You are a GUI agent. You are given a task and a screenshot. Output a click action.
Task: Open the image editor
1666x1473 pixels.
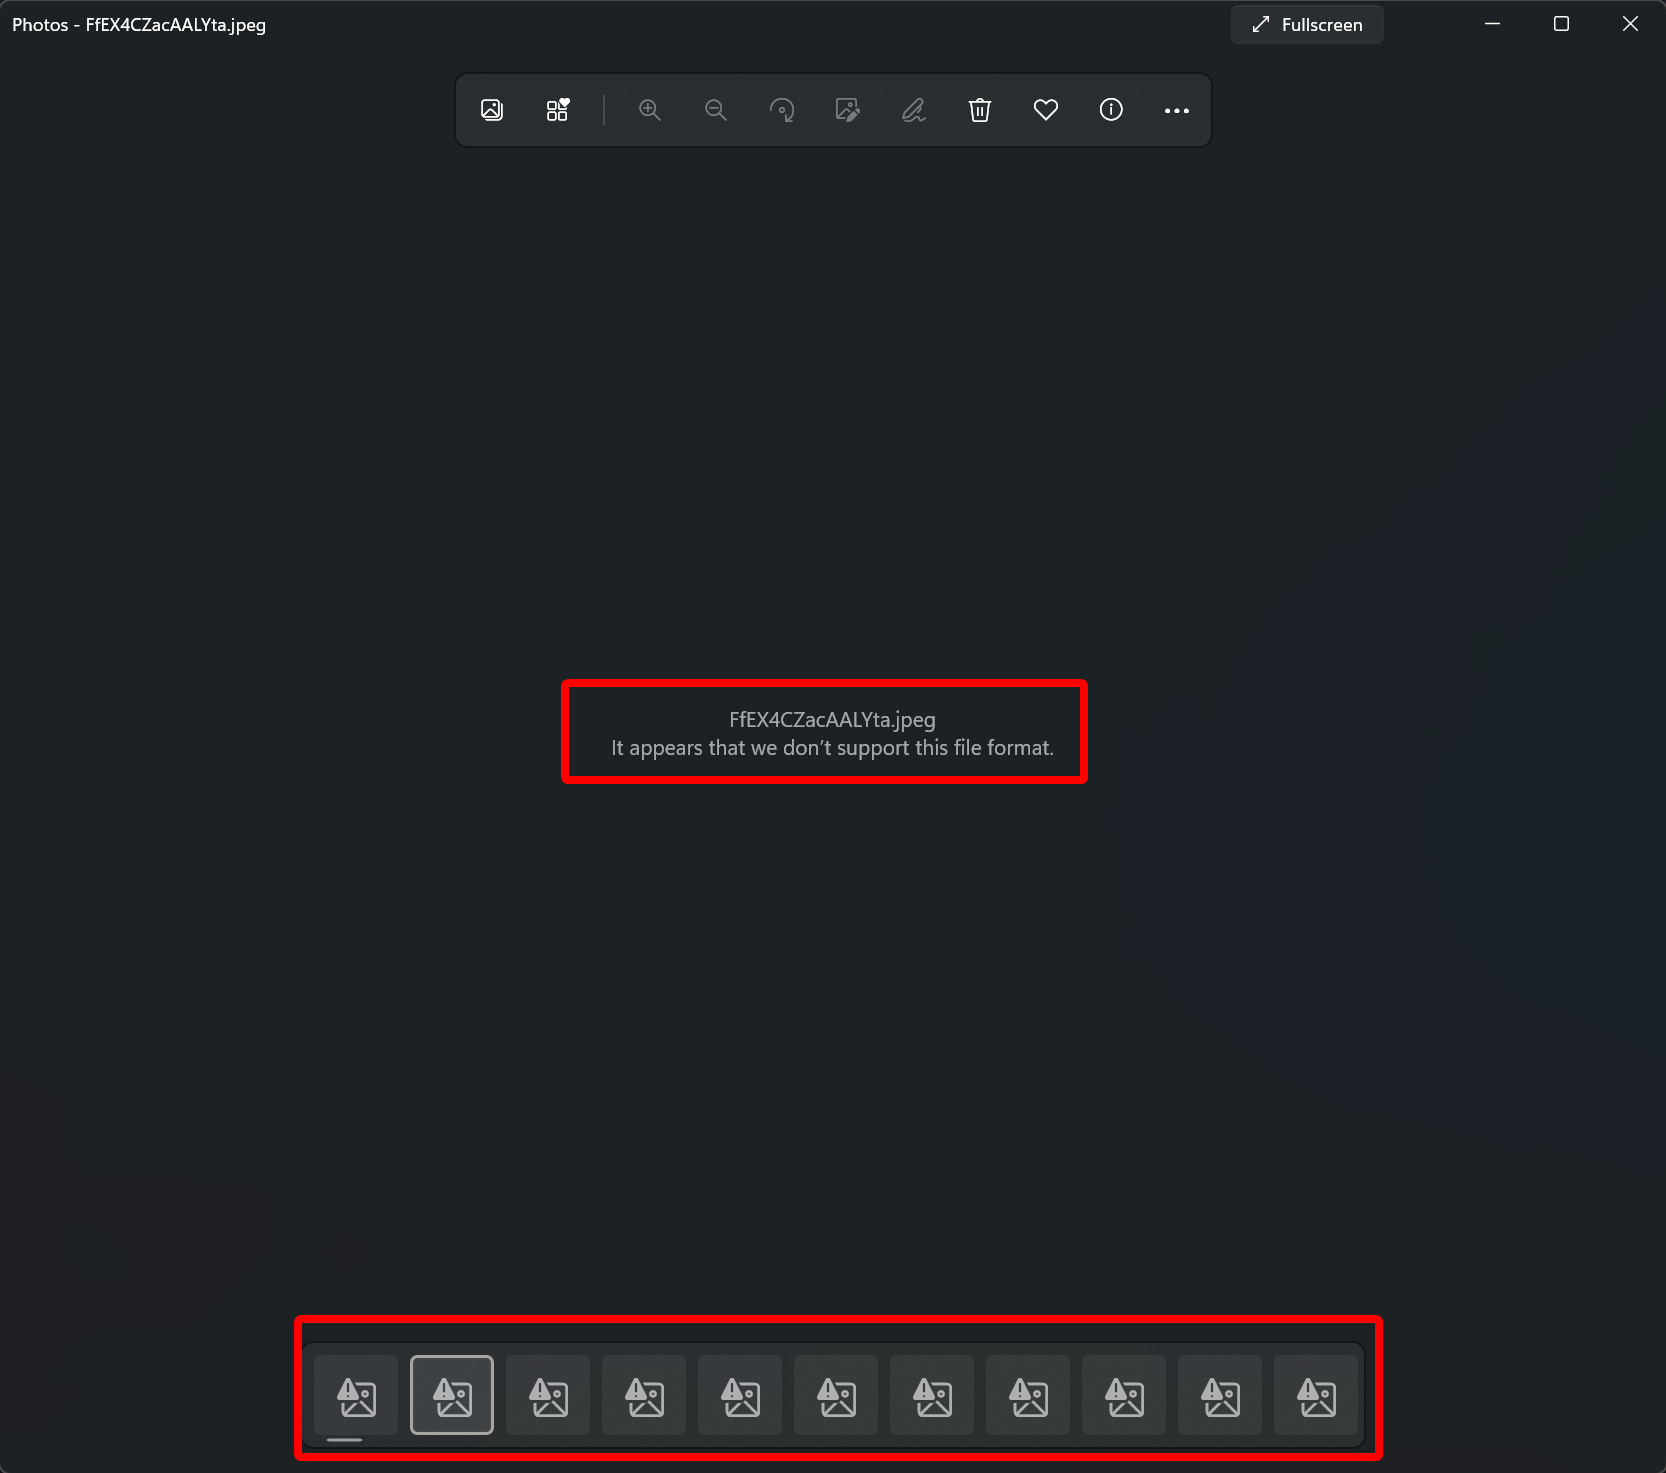[x=847, y=110]
